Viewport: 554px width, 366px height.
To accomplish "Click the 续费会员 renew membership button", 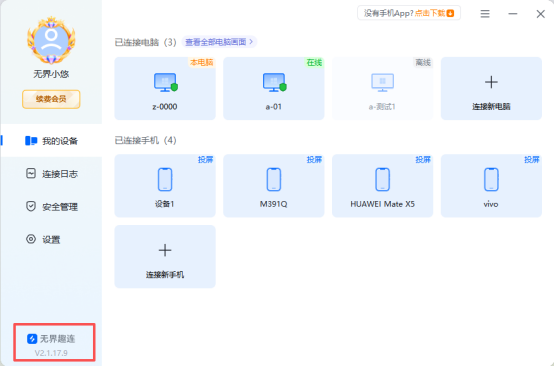I will pyautogui.click(x=51, y=99).
